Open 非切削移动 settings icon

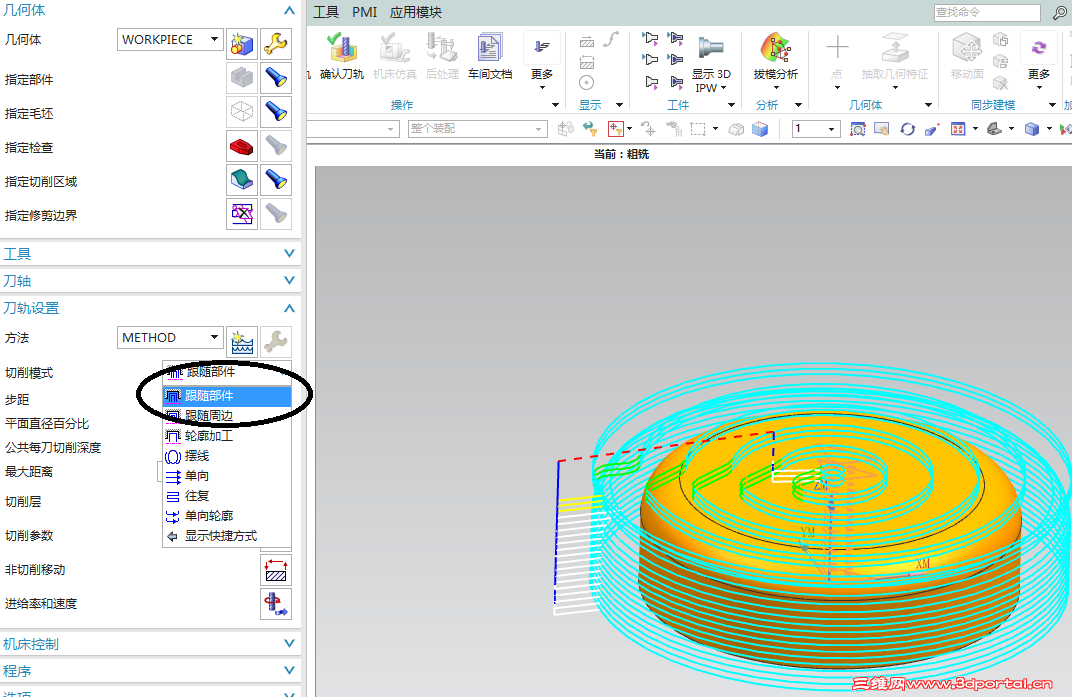pos(276,570)
